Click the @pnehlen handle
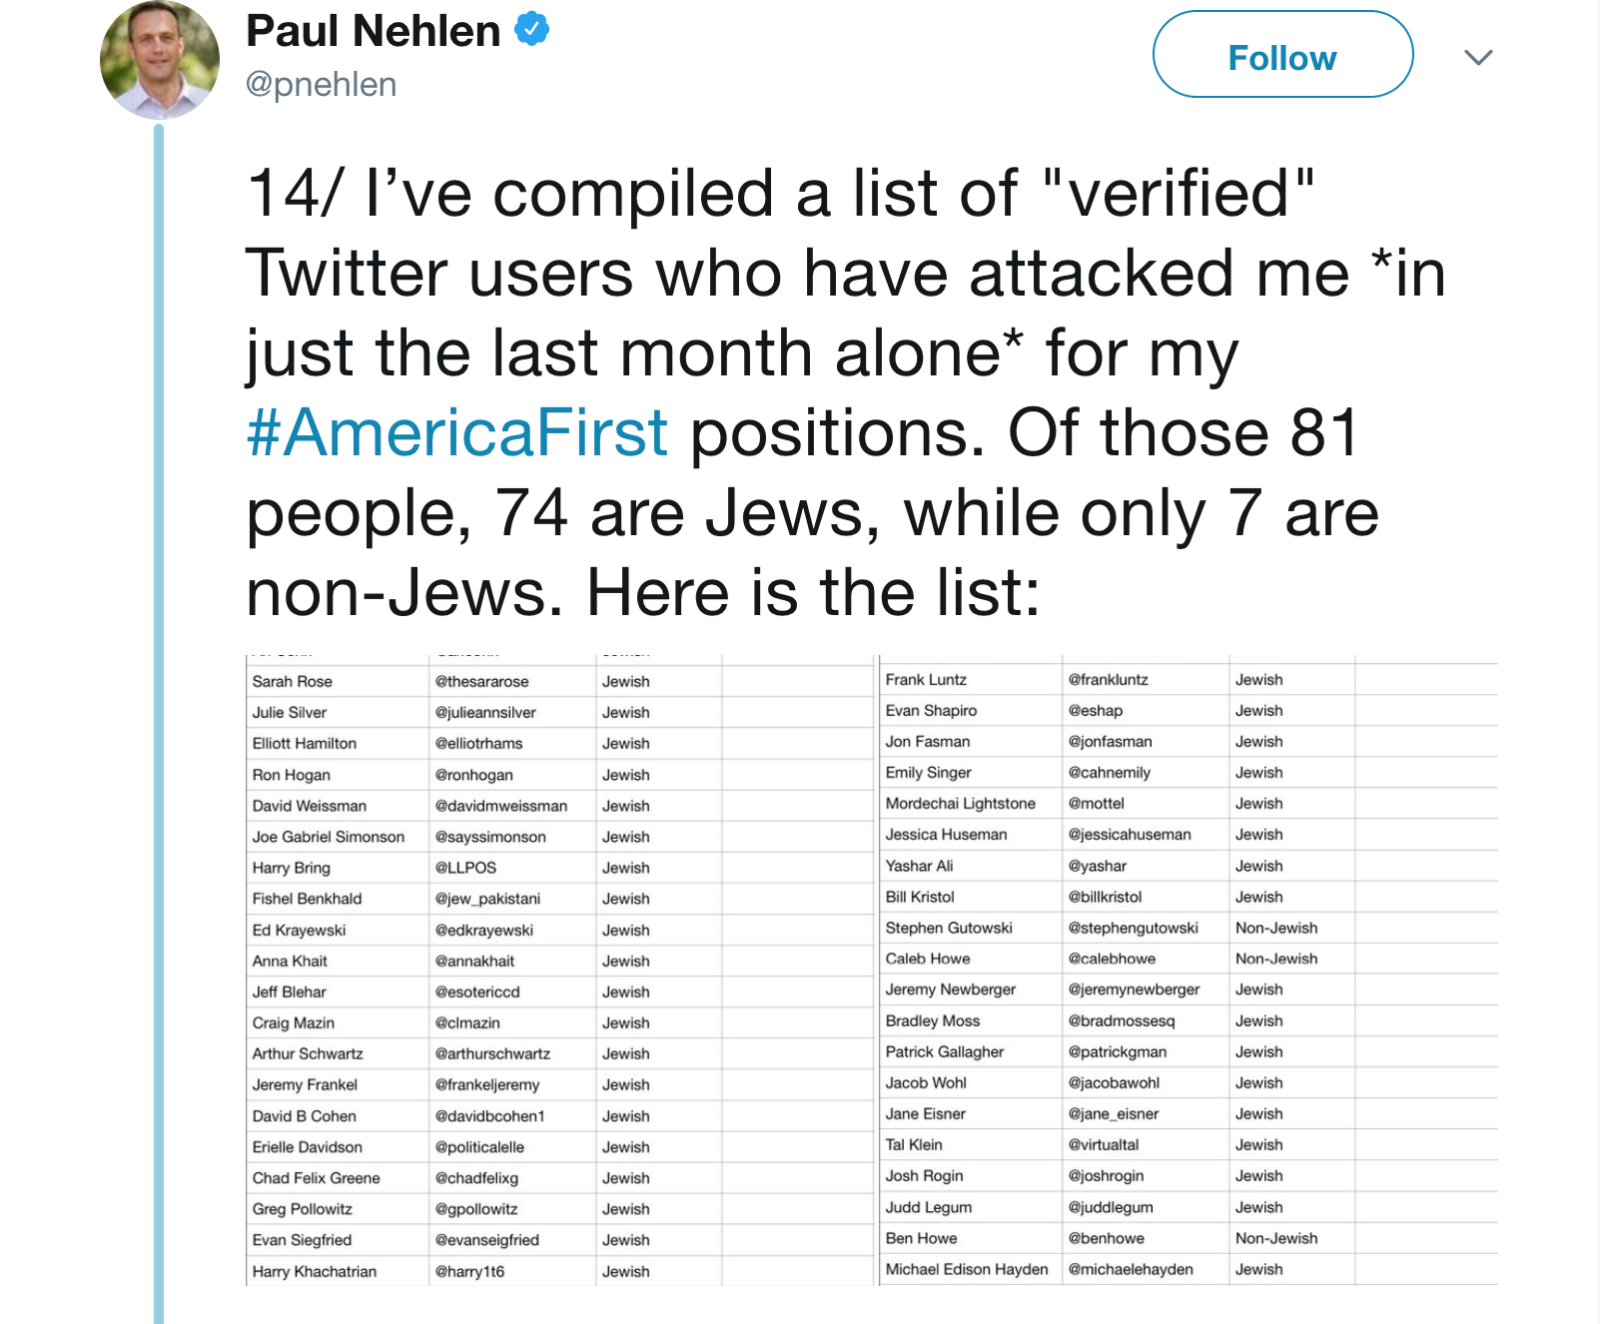This screenshot has height=1324, width=1600. point(321,84)
